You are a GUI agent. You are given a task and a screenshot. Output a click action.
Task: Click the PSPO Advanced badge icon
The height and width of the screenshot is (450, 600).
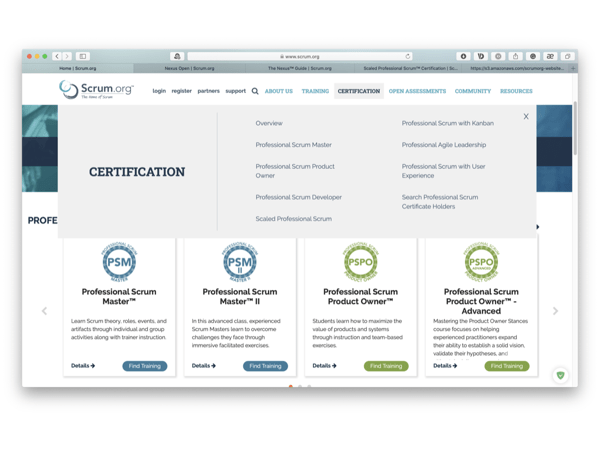[481, 262]
